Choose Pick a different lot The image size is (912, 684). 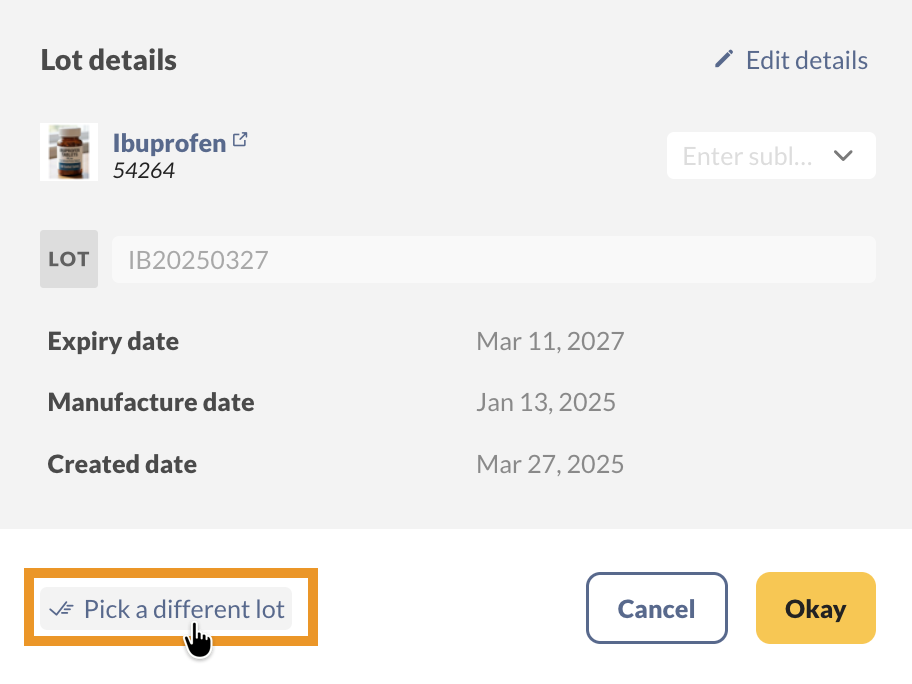click(x=168, y=608)
